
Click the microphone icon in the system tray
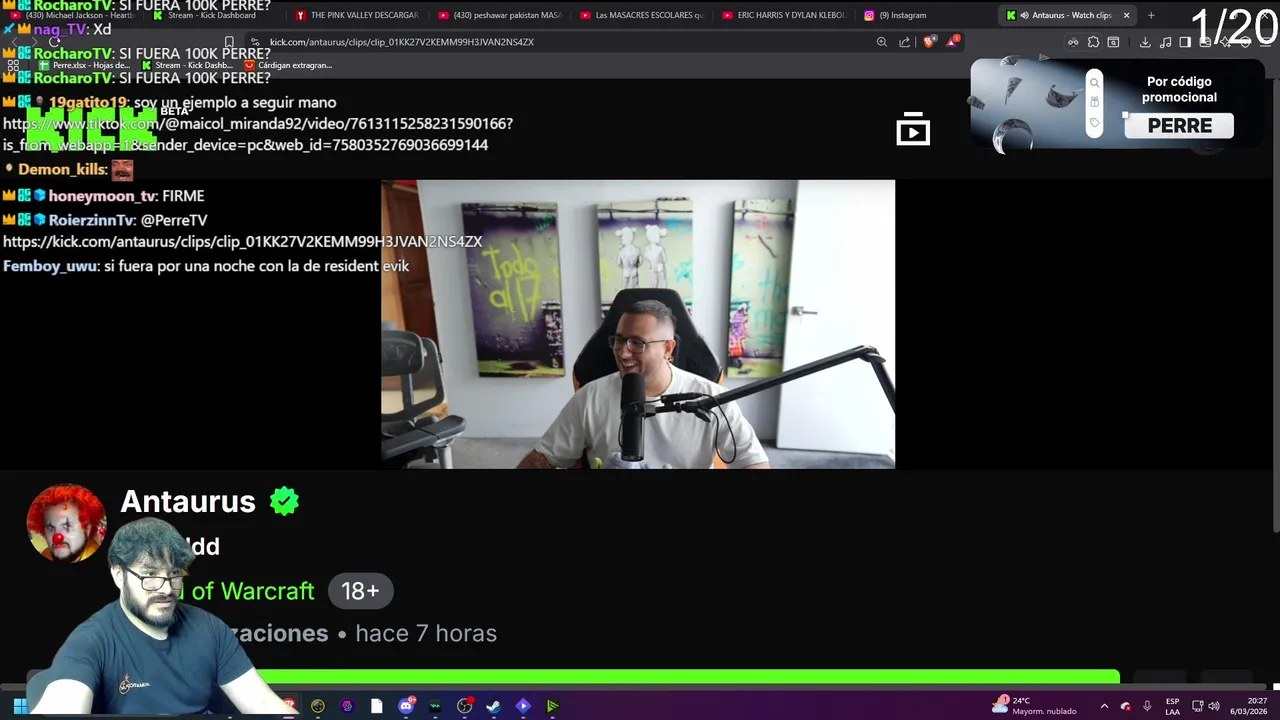[1147, 706]
